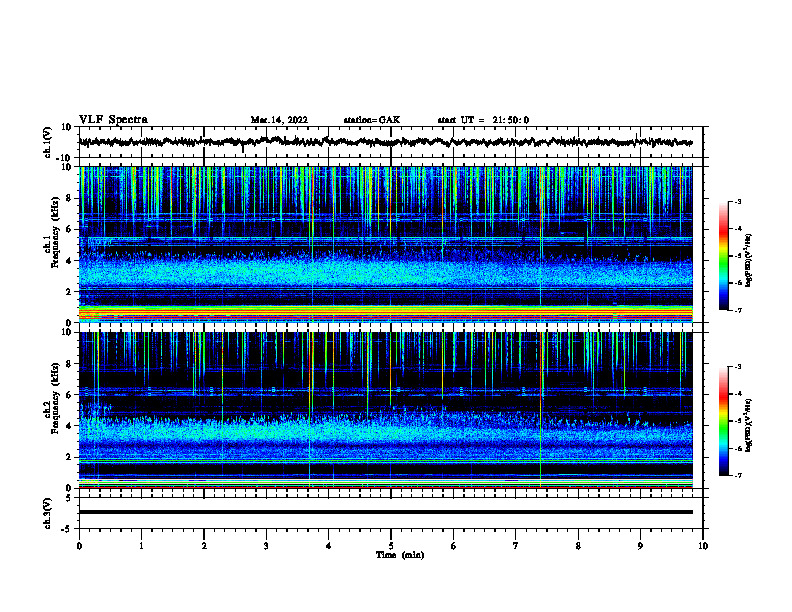792x612 pixels.
Task: Click the "VLF Spectra" title text
Action: tap(113, 120)
